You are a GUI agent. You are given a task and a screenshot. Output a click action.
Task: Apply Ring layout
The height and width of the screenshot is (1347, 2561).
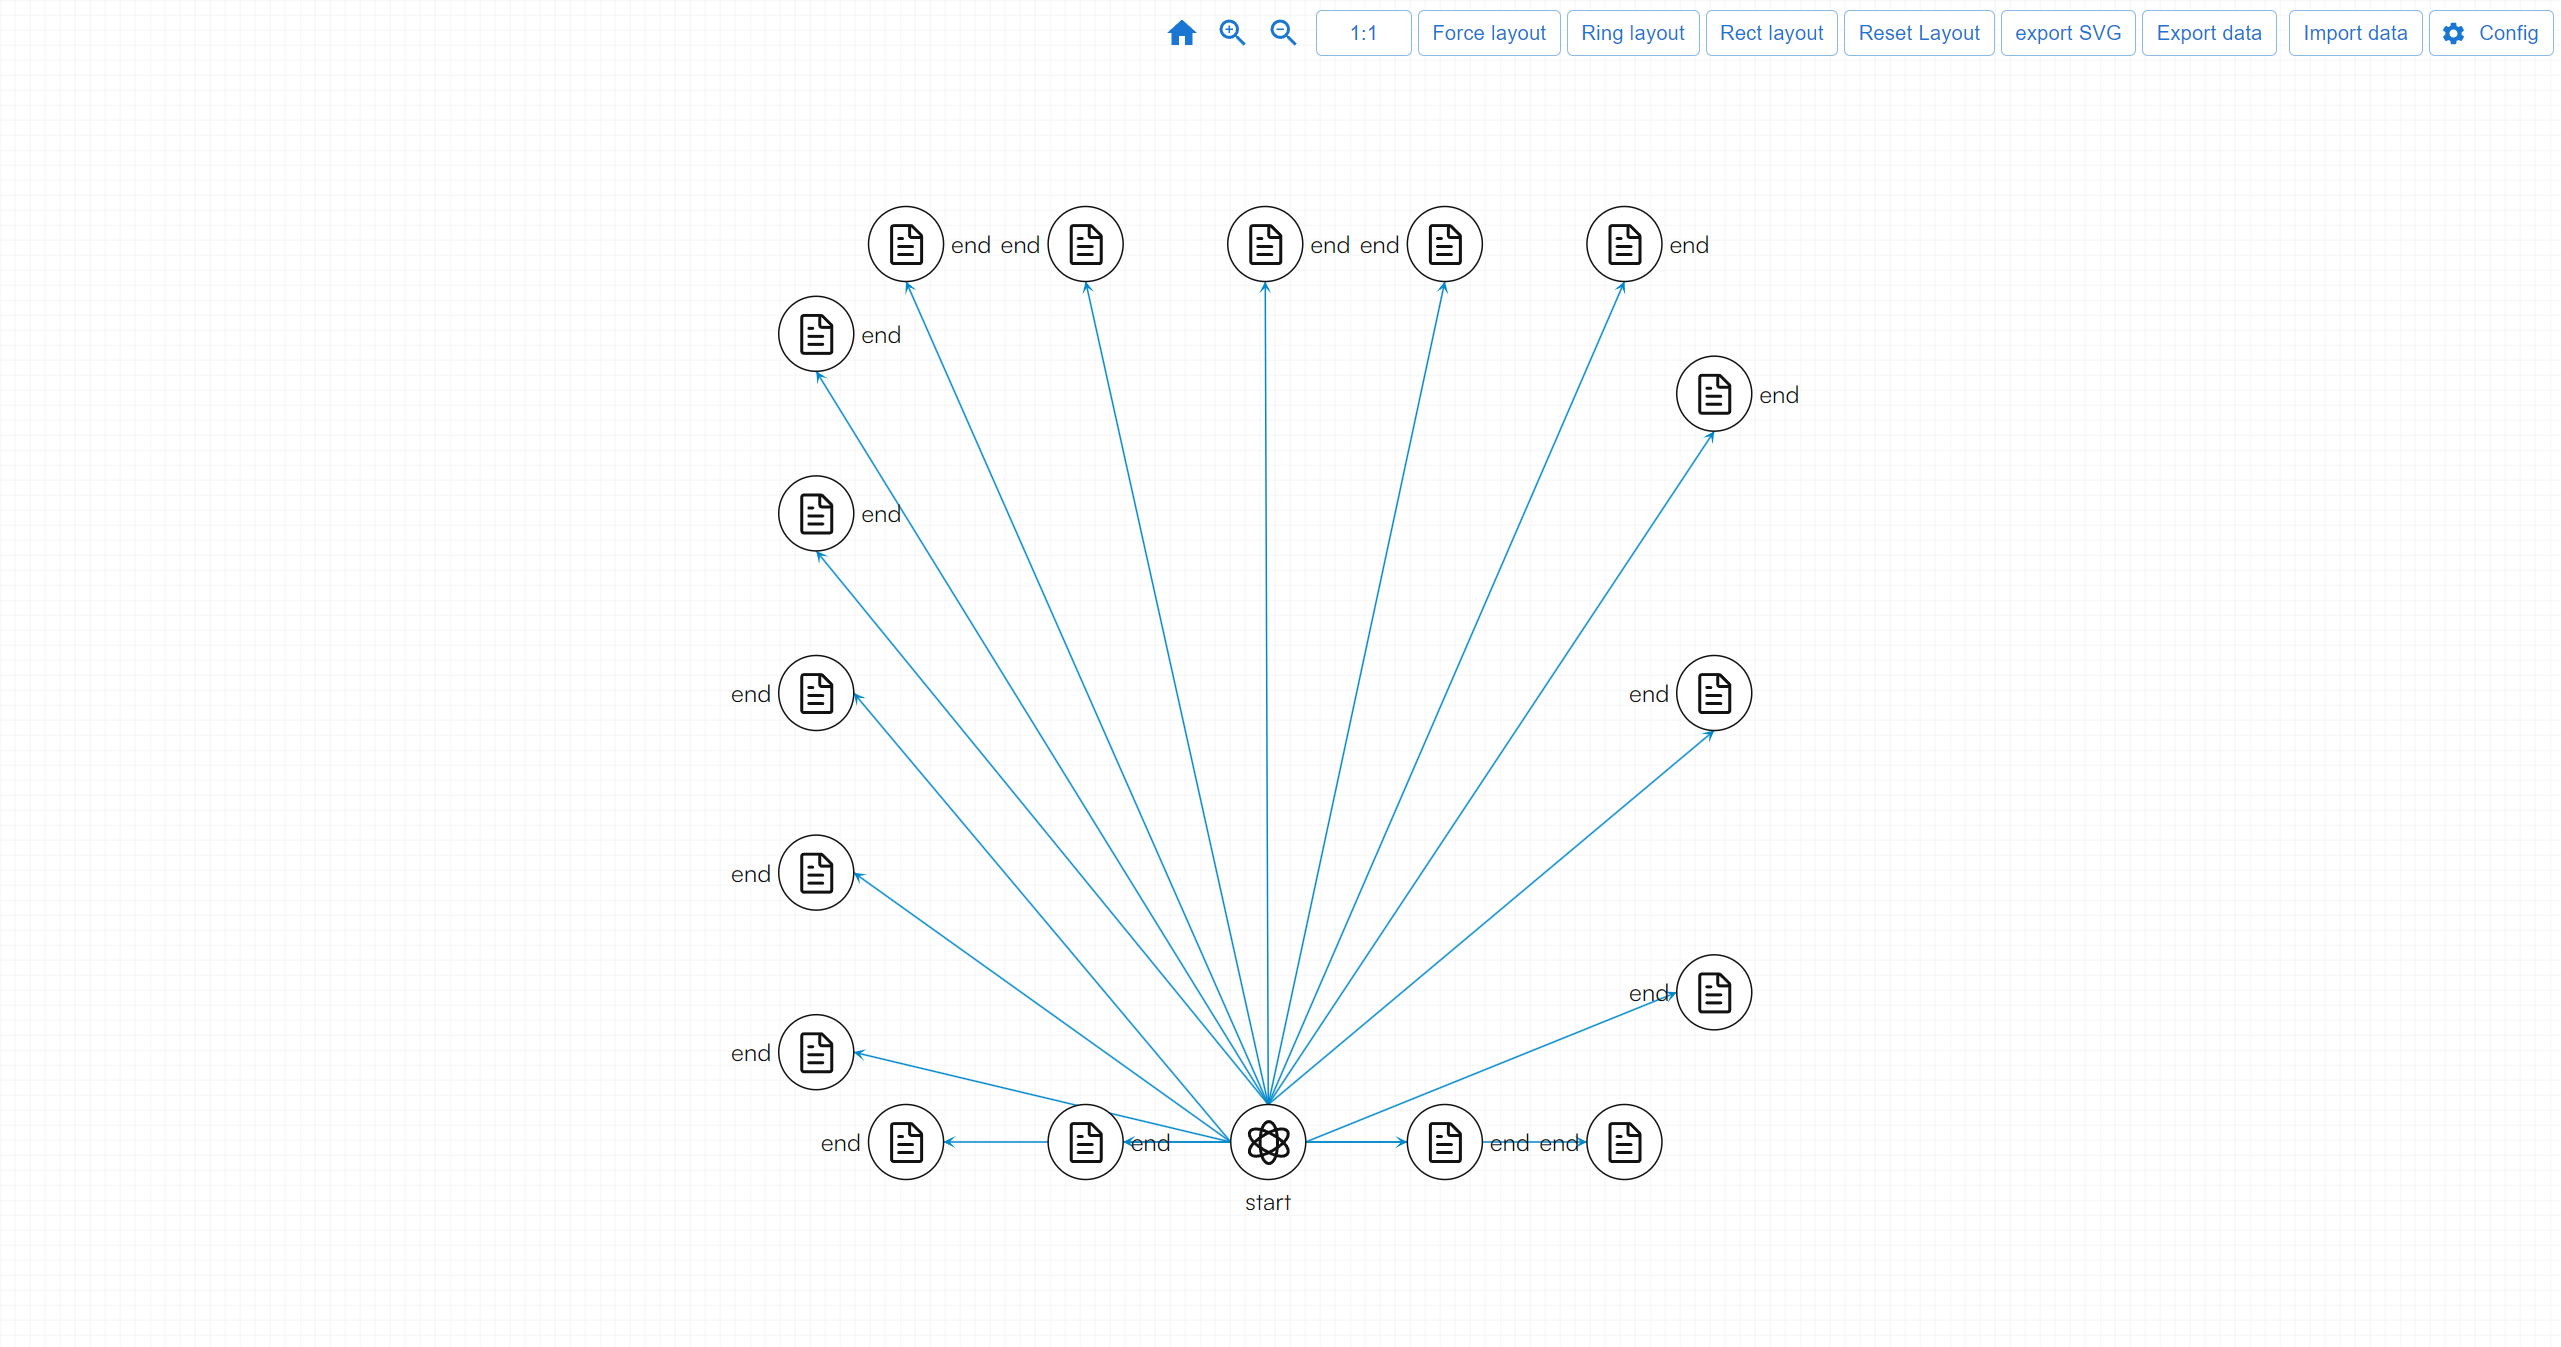point(1632,33)
